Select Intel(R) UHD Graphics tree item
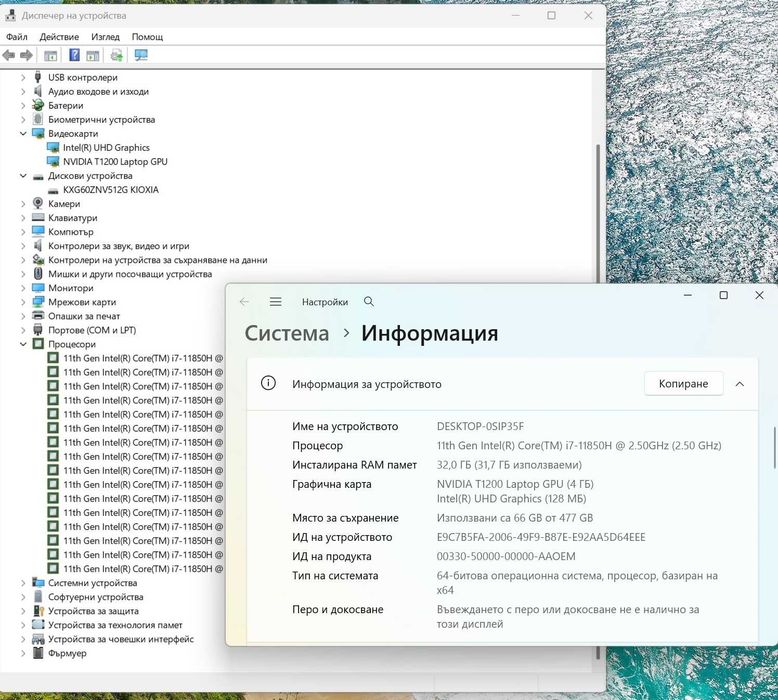Viewport: 778px width, 700px height. [x=106, y=147]
